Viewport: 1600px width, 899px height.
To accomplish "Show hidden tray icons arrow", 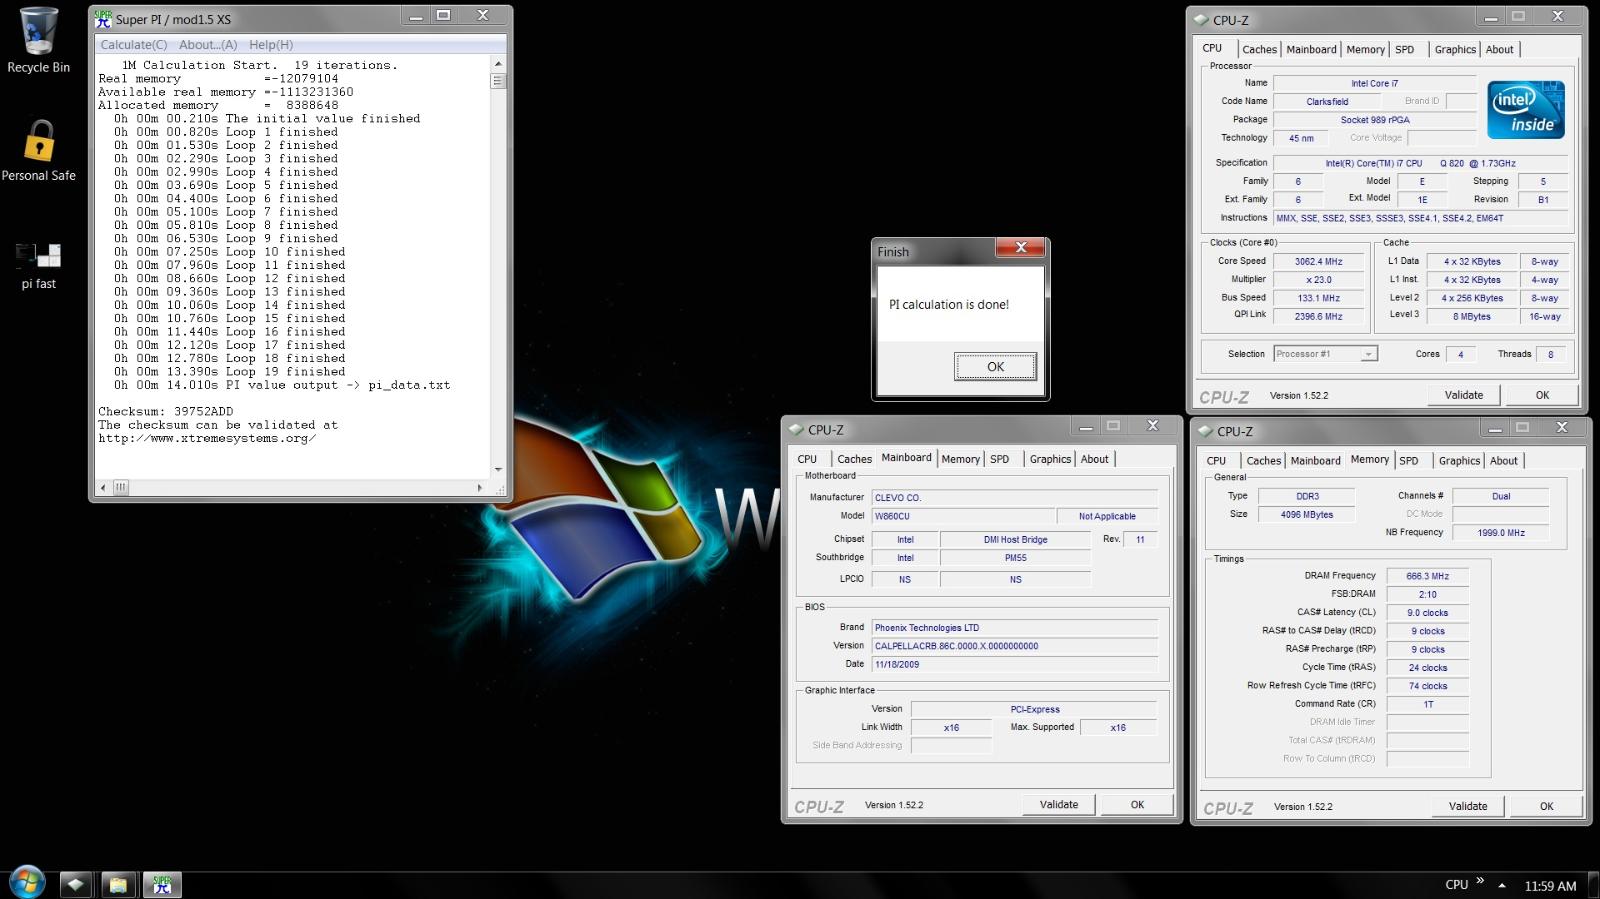I will pos(1502,885).
